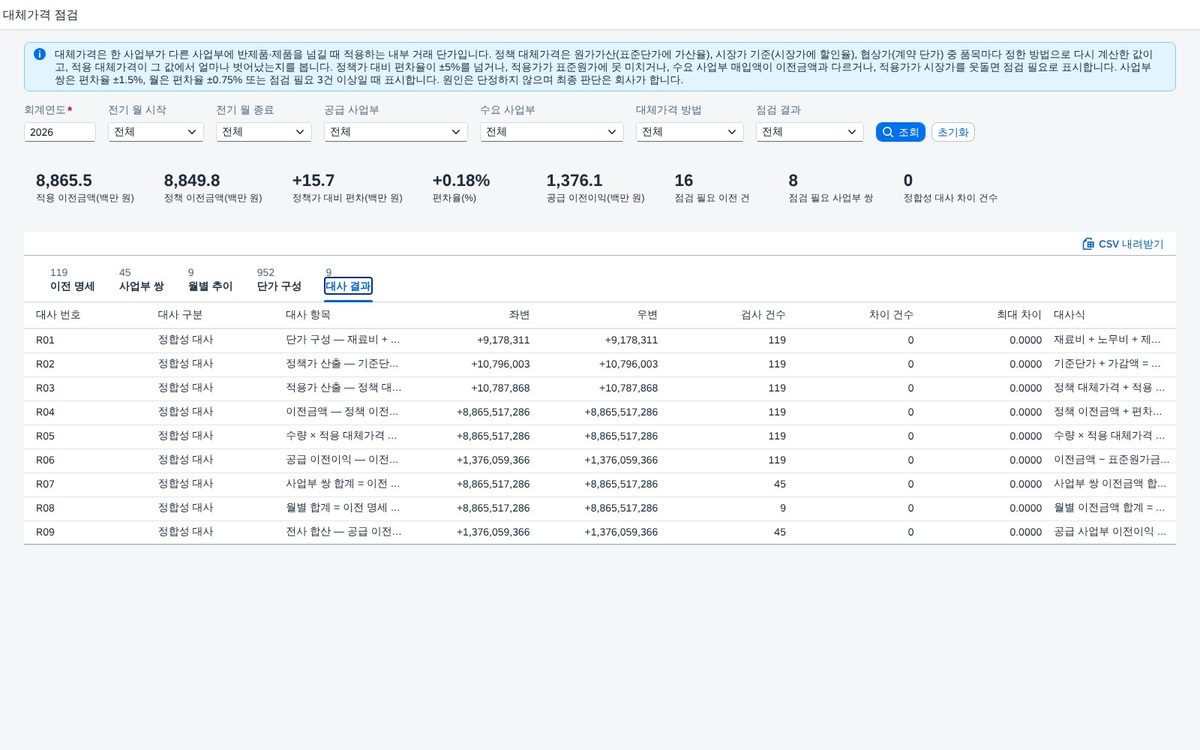Select row R02 in the table

point(600,364)
